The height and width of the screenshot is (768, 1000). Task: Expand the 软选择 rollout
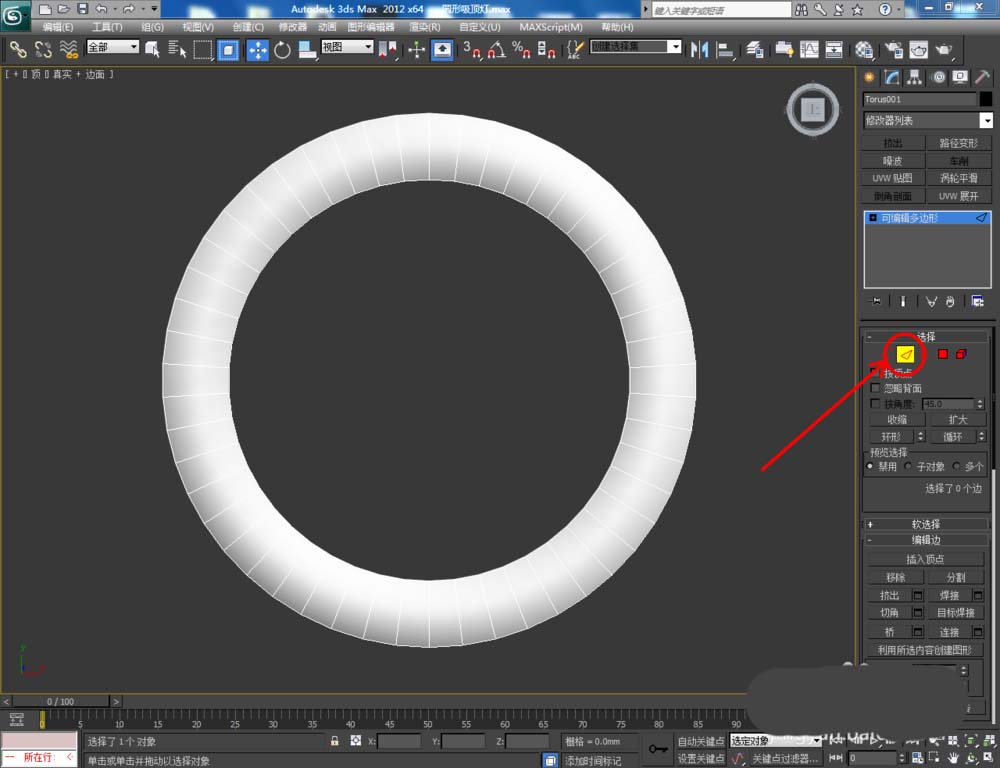(925, 524)
